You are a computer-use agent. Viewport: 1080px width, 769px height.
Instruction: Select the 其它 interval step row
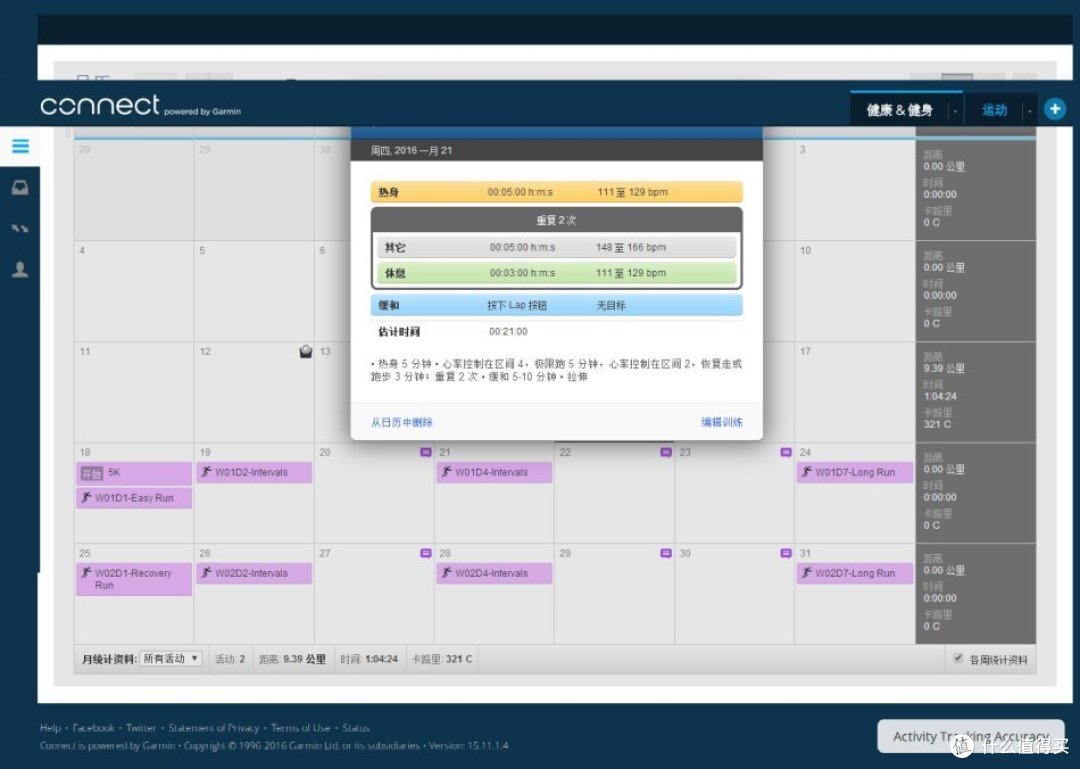pos(557,247)
